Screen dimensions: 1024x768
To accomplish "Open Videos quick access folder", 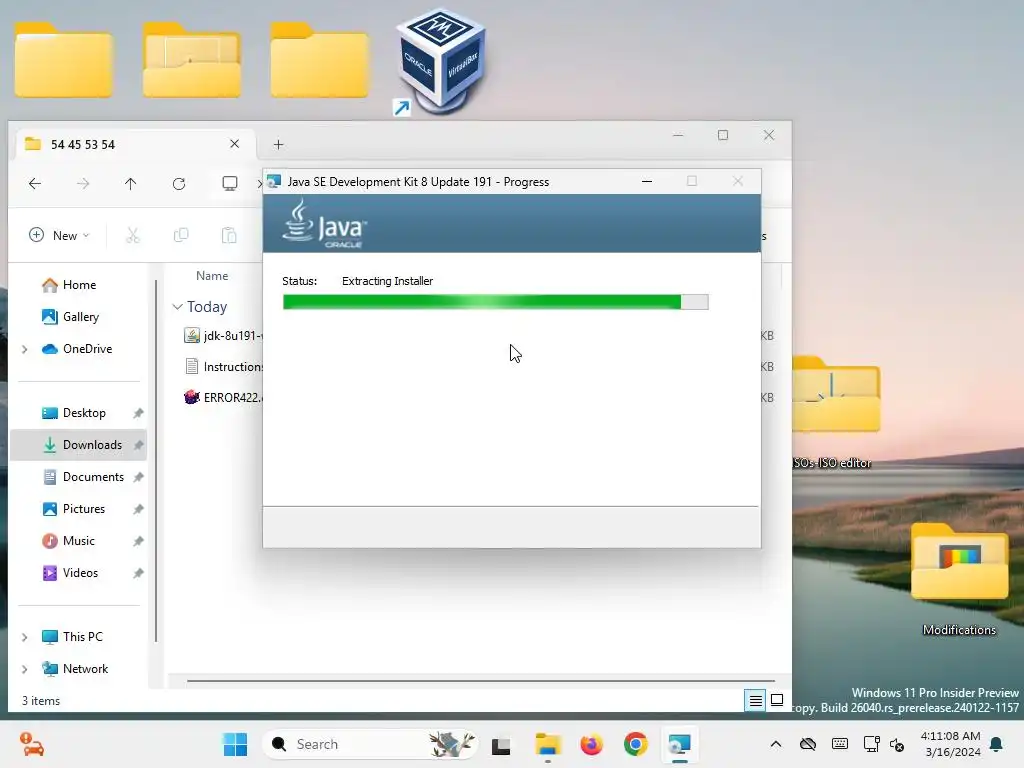I will 80,573.
